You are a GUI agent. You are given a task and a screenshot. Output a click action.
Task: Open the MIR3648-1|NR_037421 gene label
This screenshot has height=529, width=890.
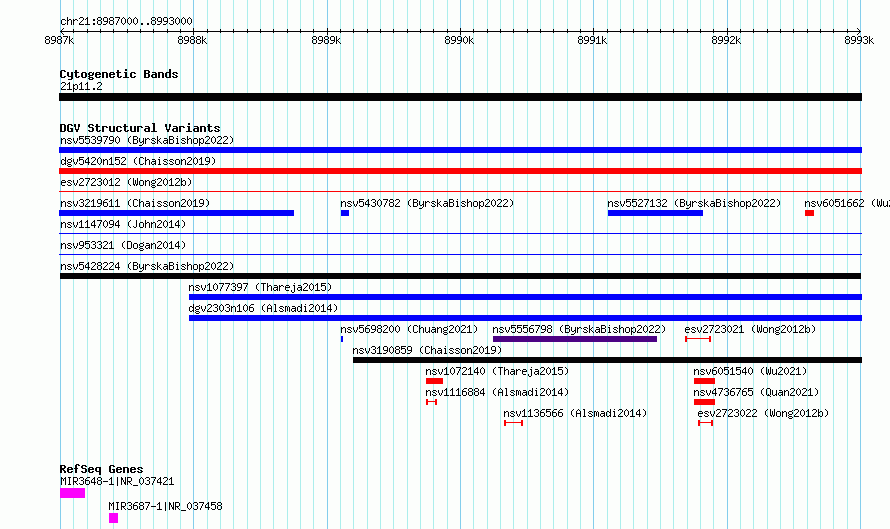[x=117, y=481]
